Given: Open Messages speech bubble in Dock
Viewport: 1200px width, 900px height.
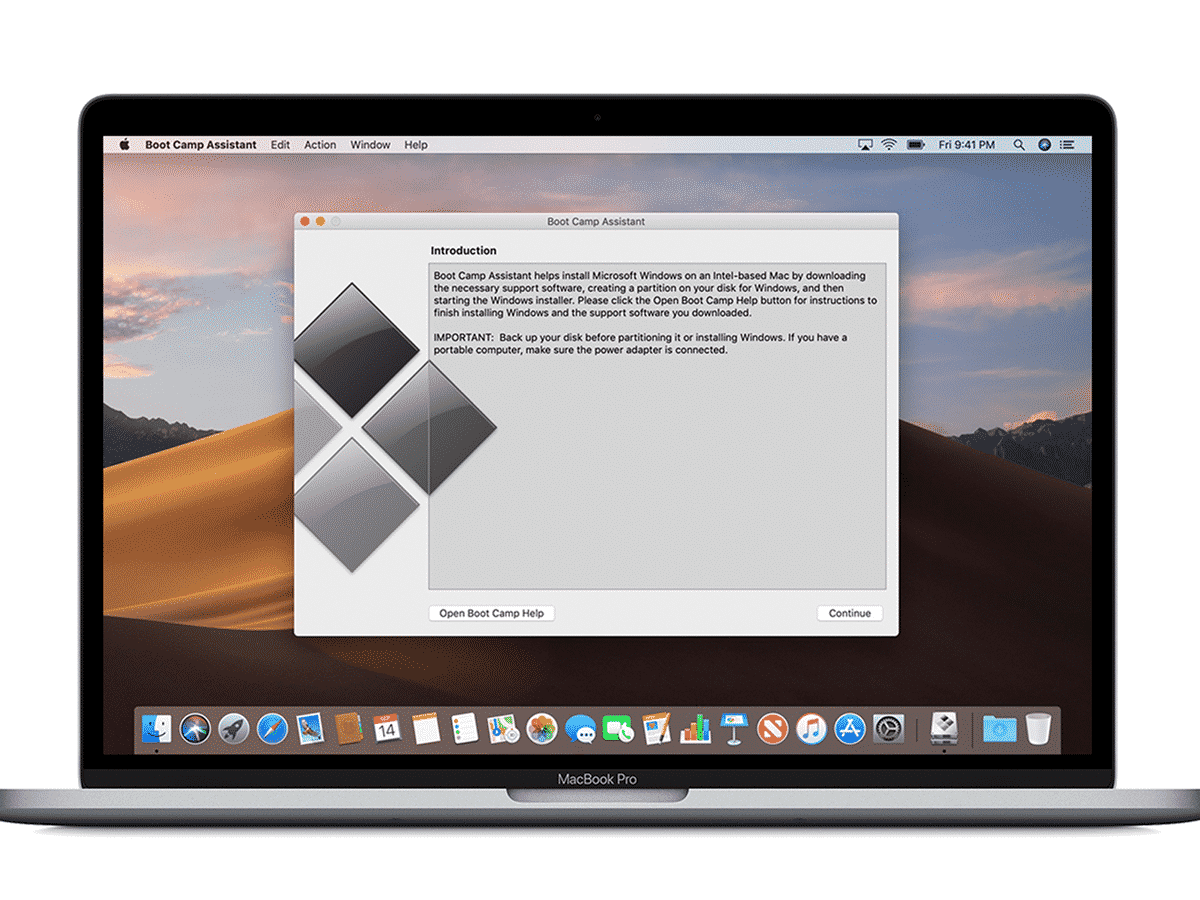Looking at the screenshot, I should (x=580, y=729).
